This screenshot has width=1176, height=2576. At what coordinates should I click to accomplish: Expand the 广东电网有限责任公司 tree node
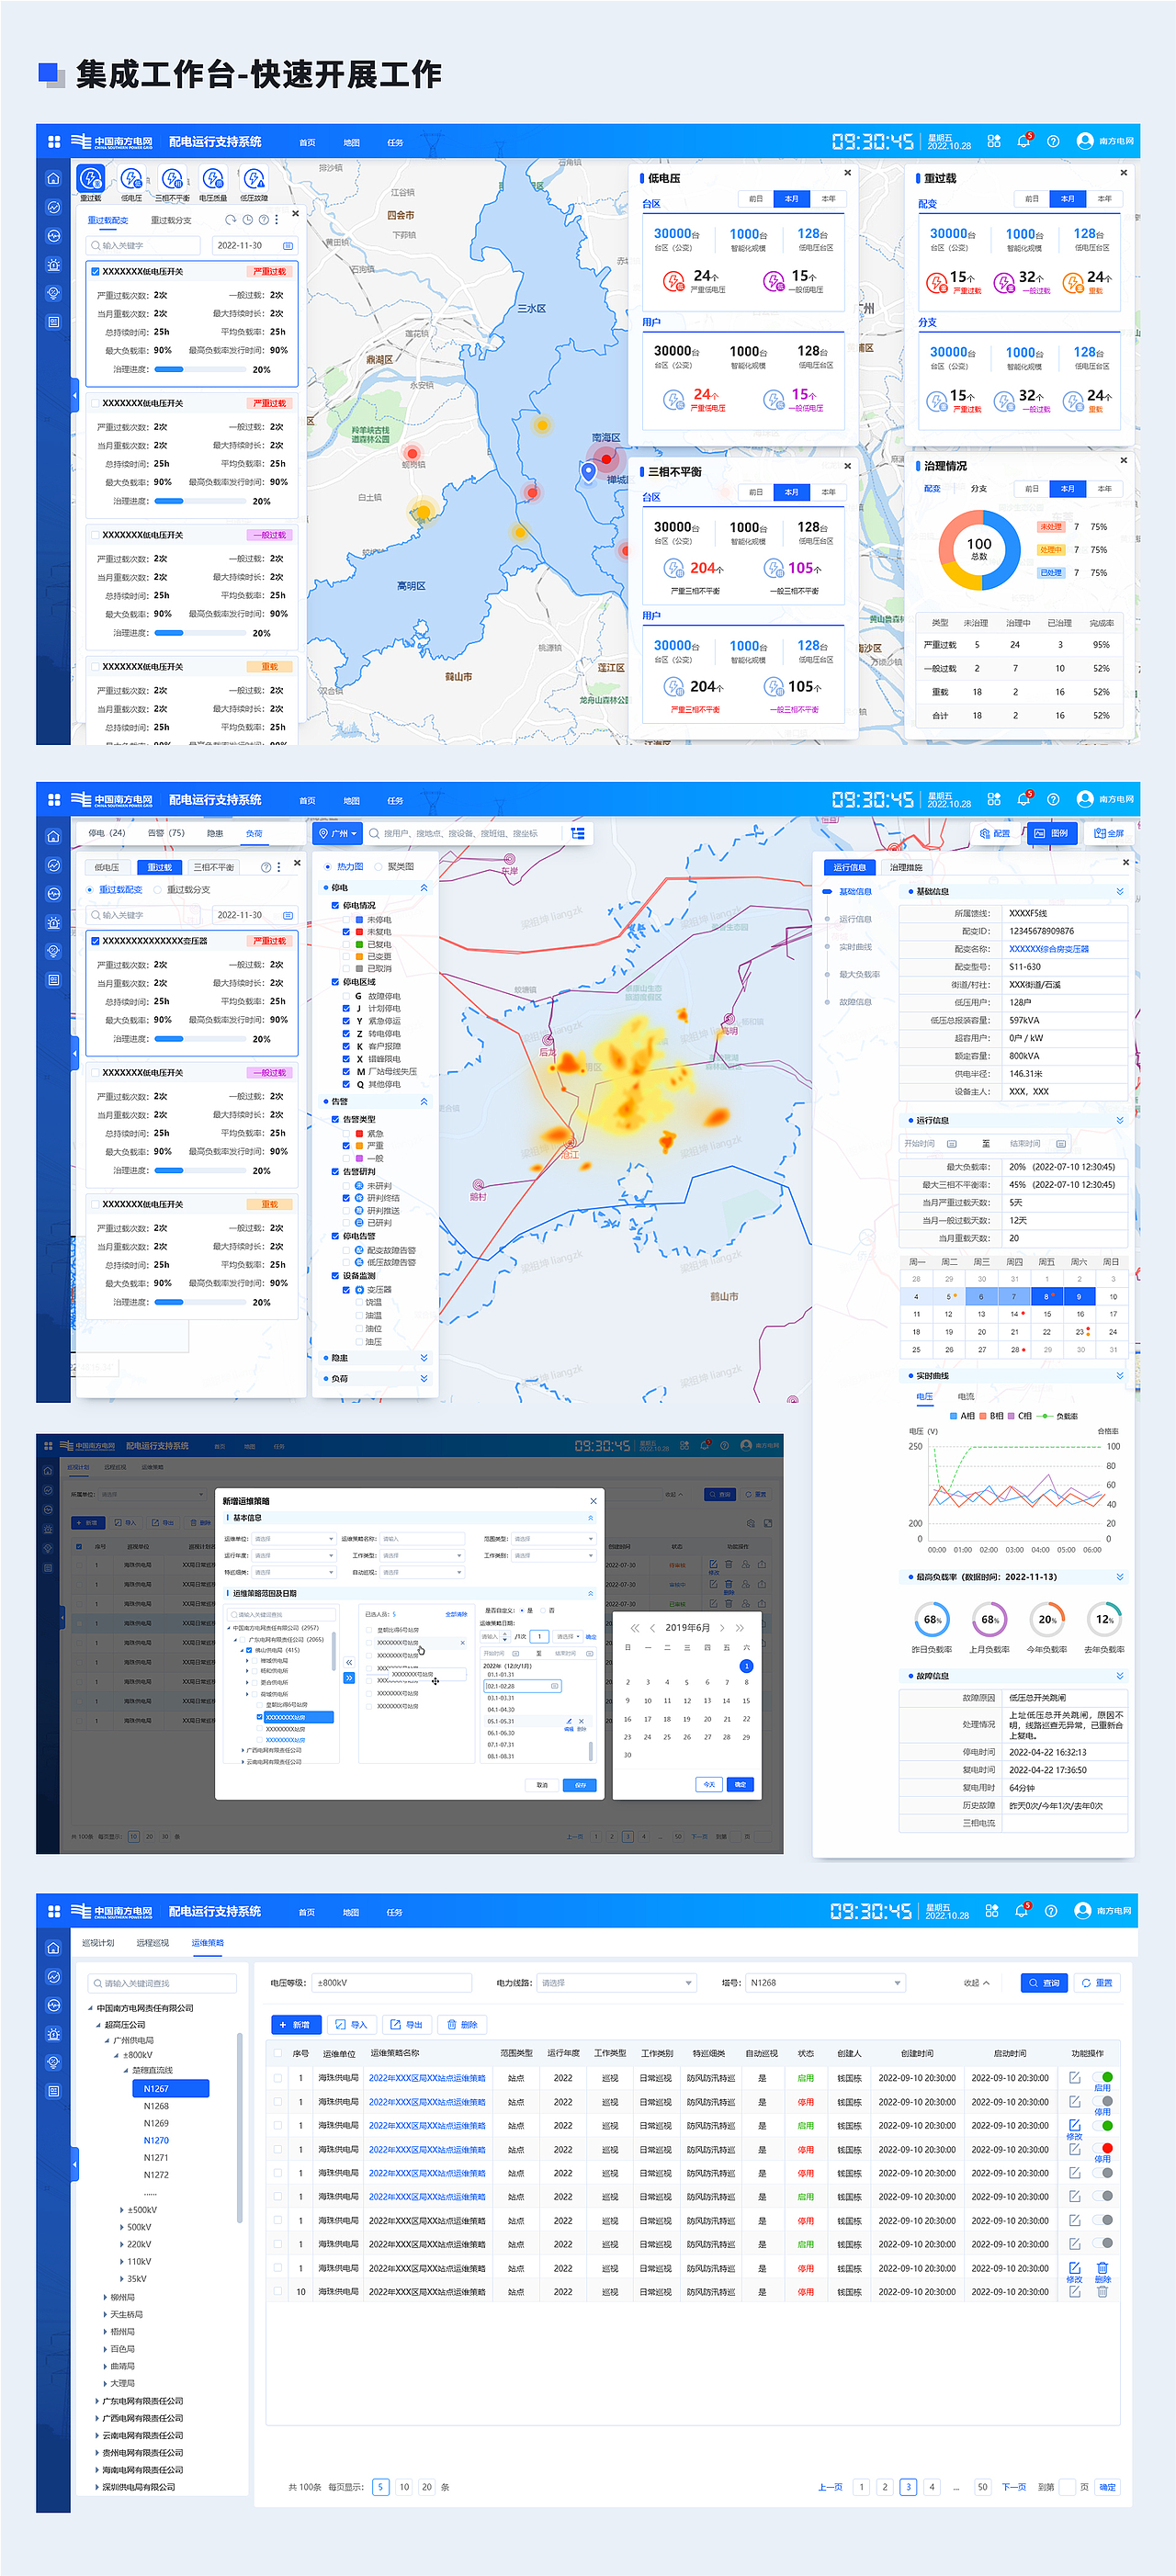coord(97,2401)
